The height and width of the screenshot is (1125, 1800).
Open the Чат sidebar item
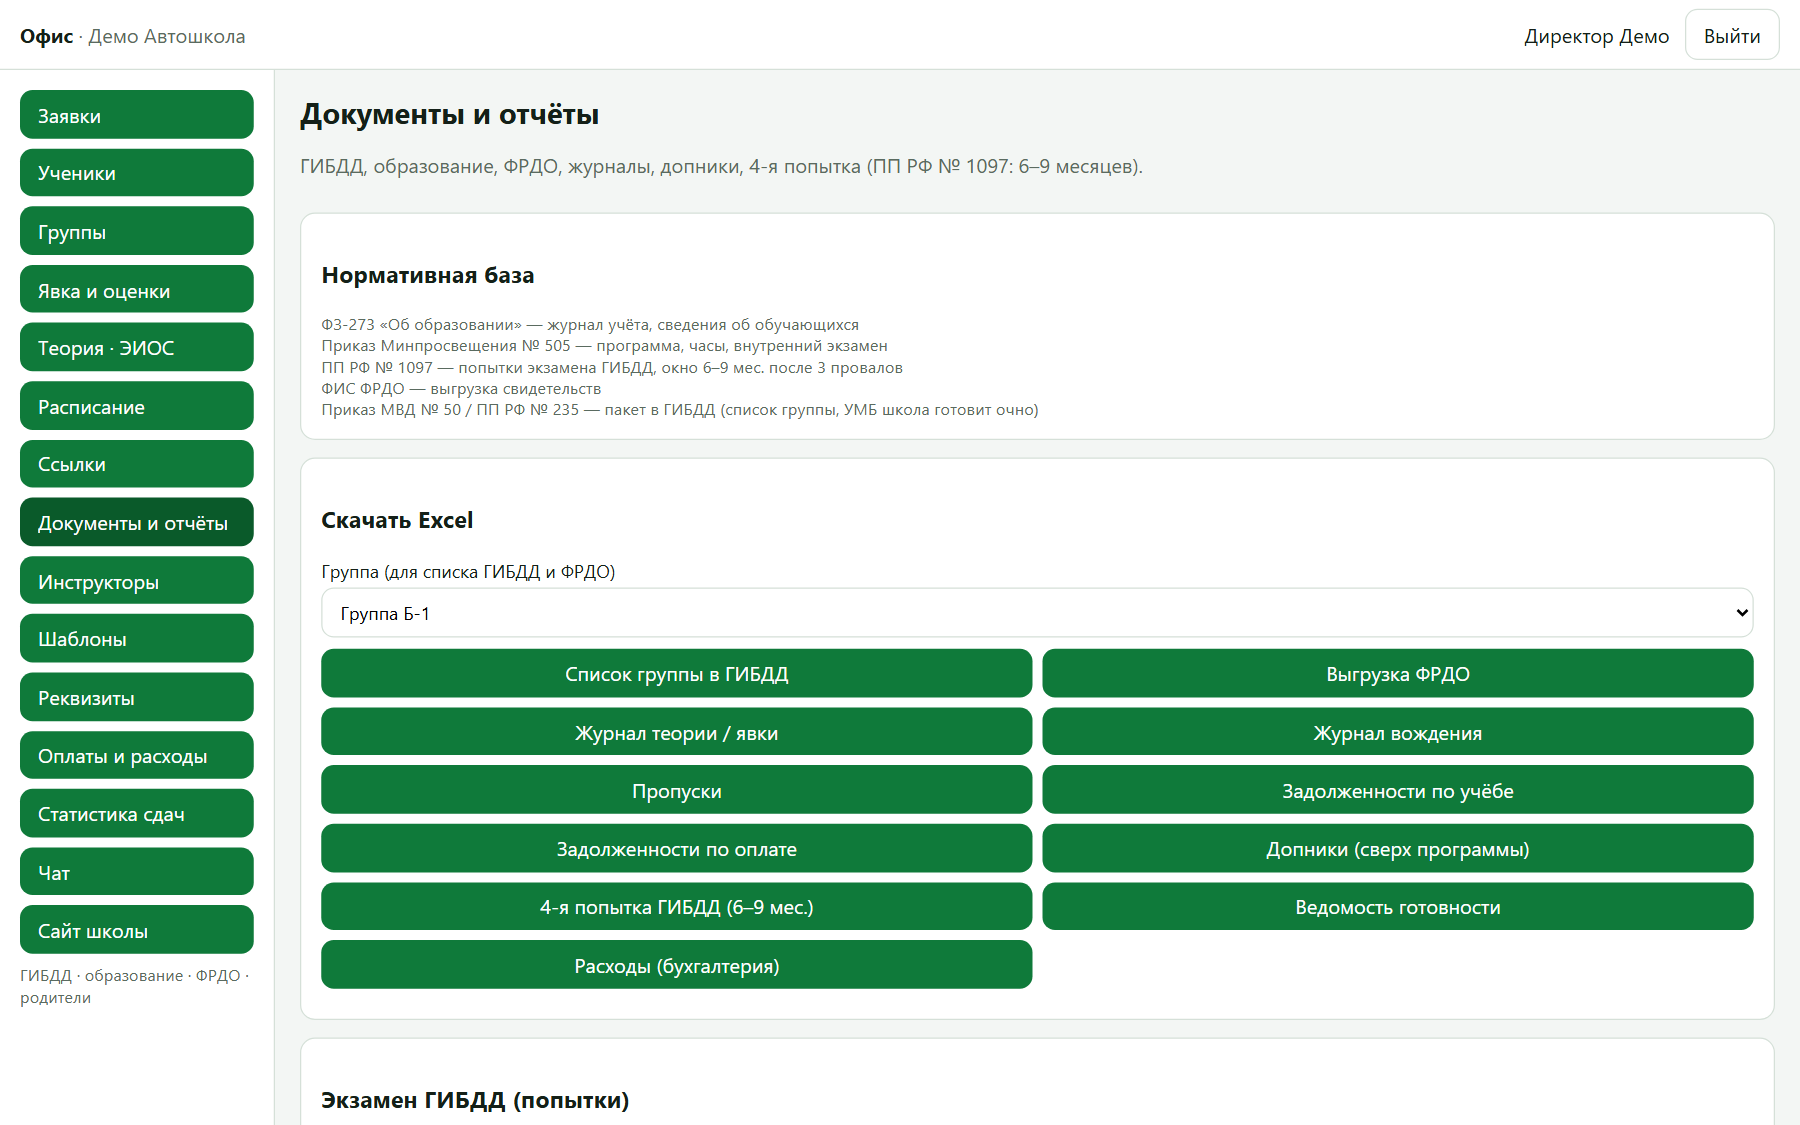(136, 872)
